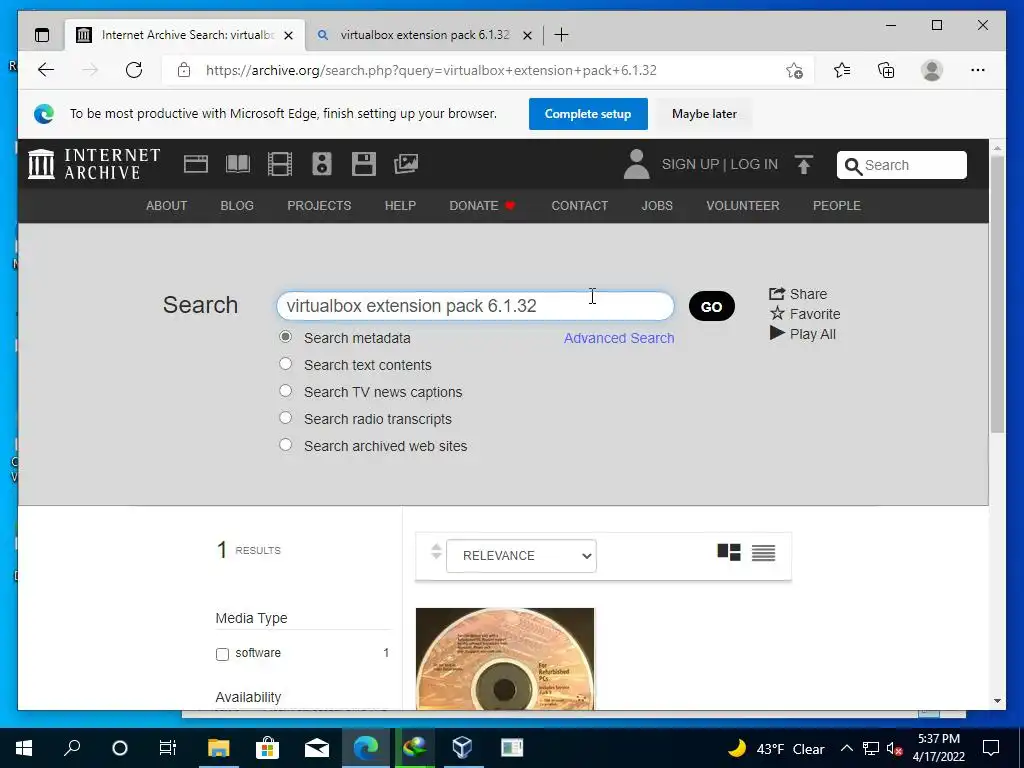
Task: Click the page vertical scrollbar thumb
Action: click(x=997, y=294)
